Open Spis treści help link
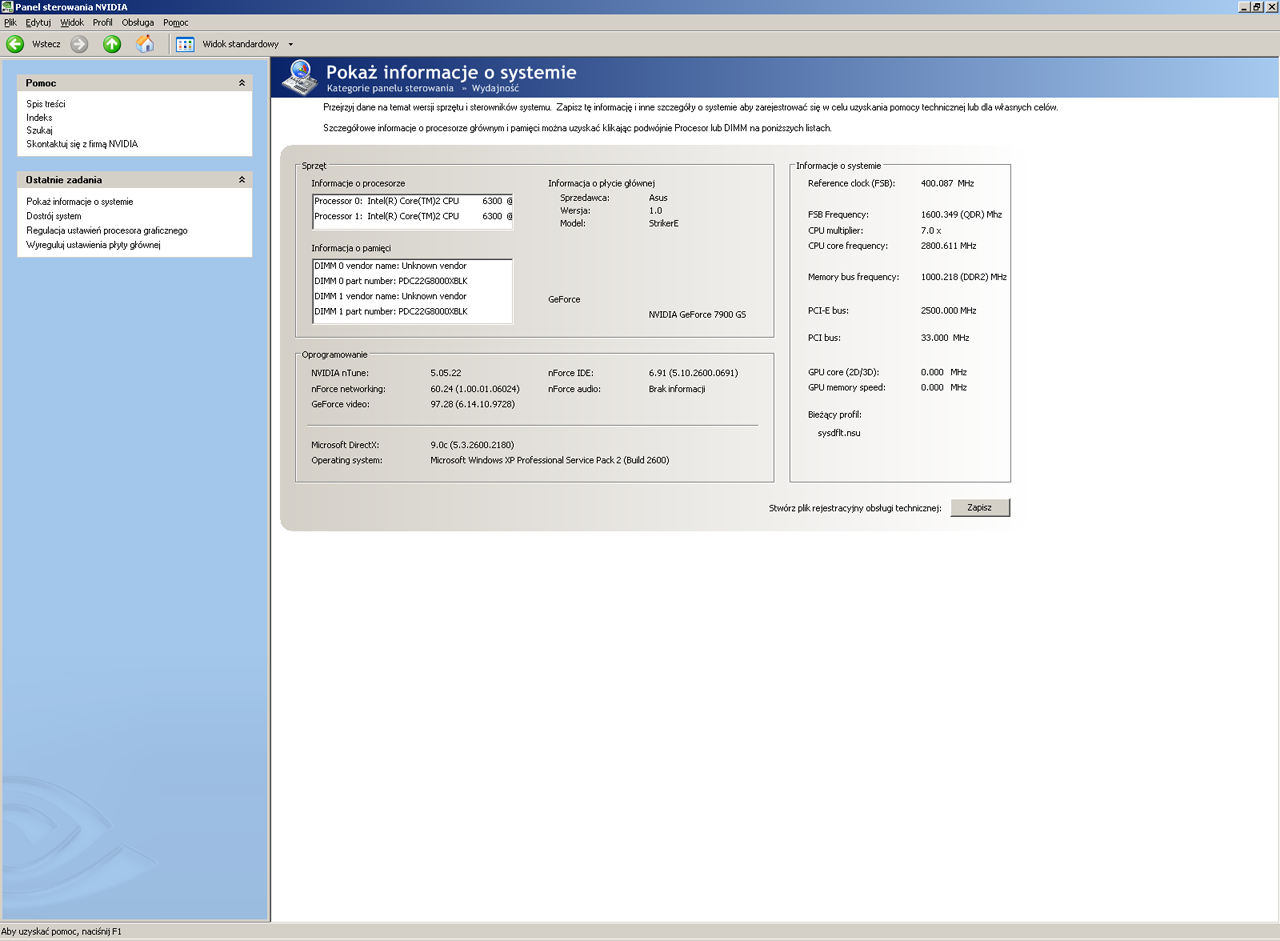 pos(46,104)
